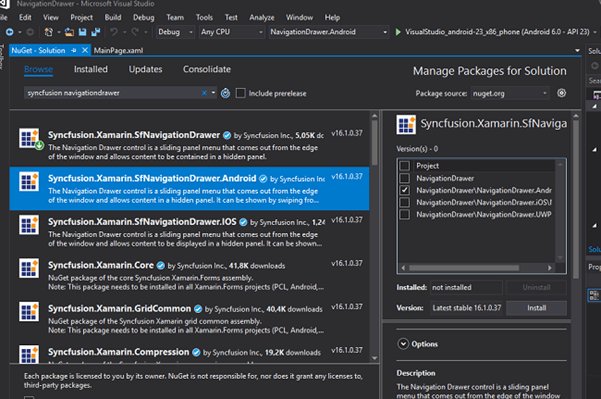
Task: Switch to the Updates tab
Action: pyautogui.click(x=145, y=69)
